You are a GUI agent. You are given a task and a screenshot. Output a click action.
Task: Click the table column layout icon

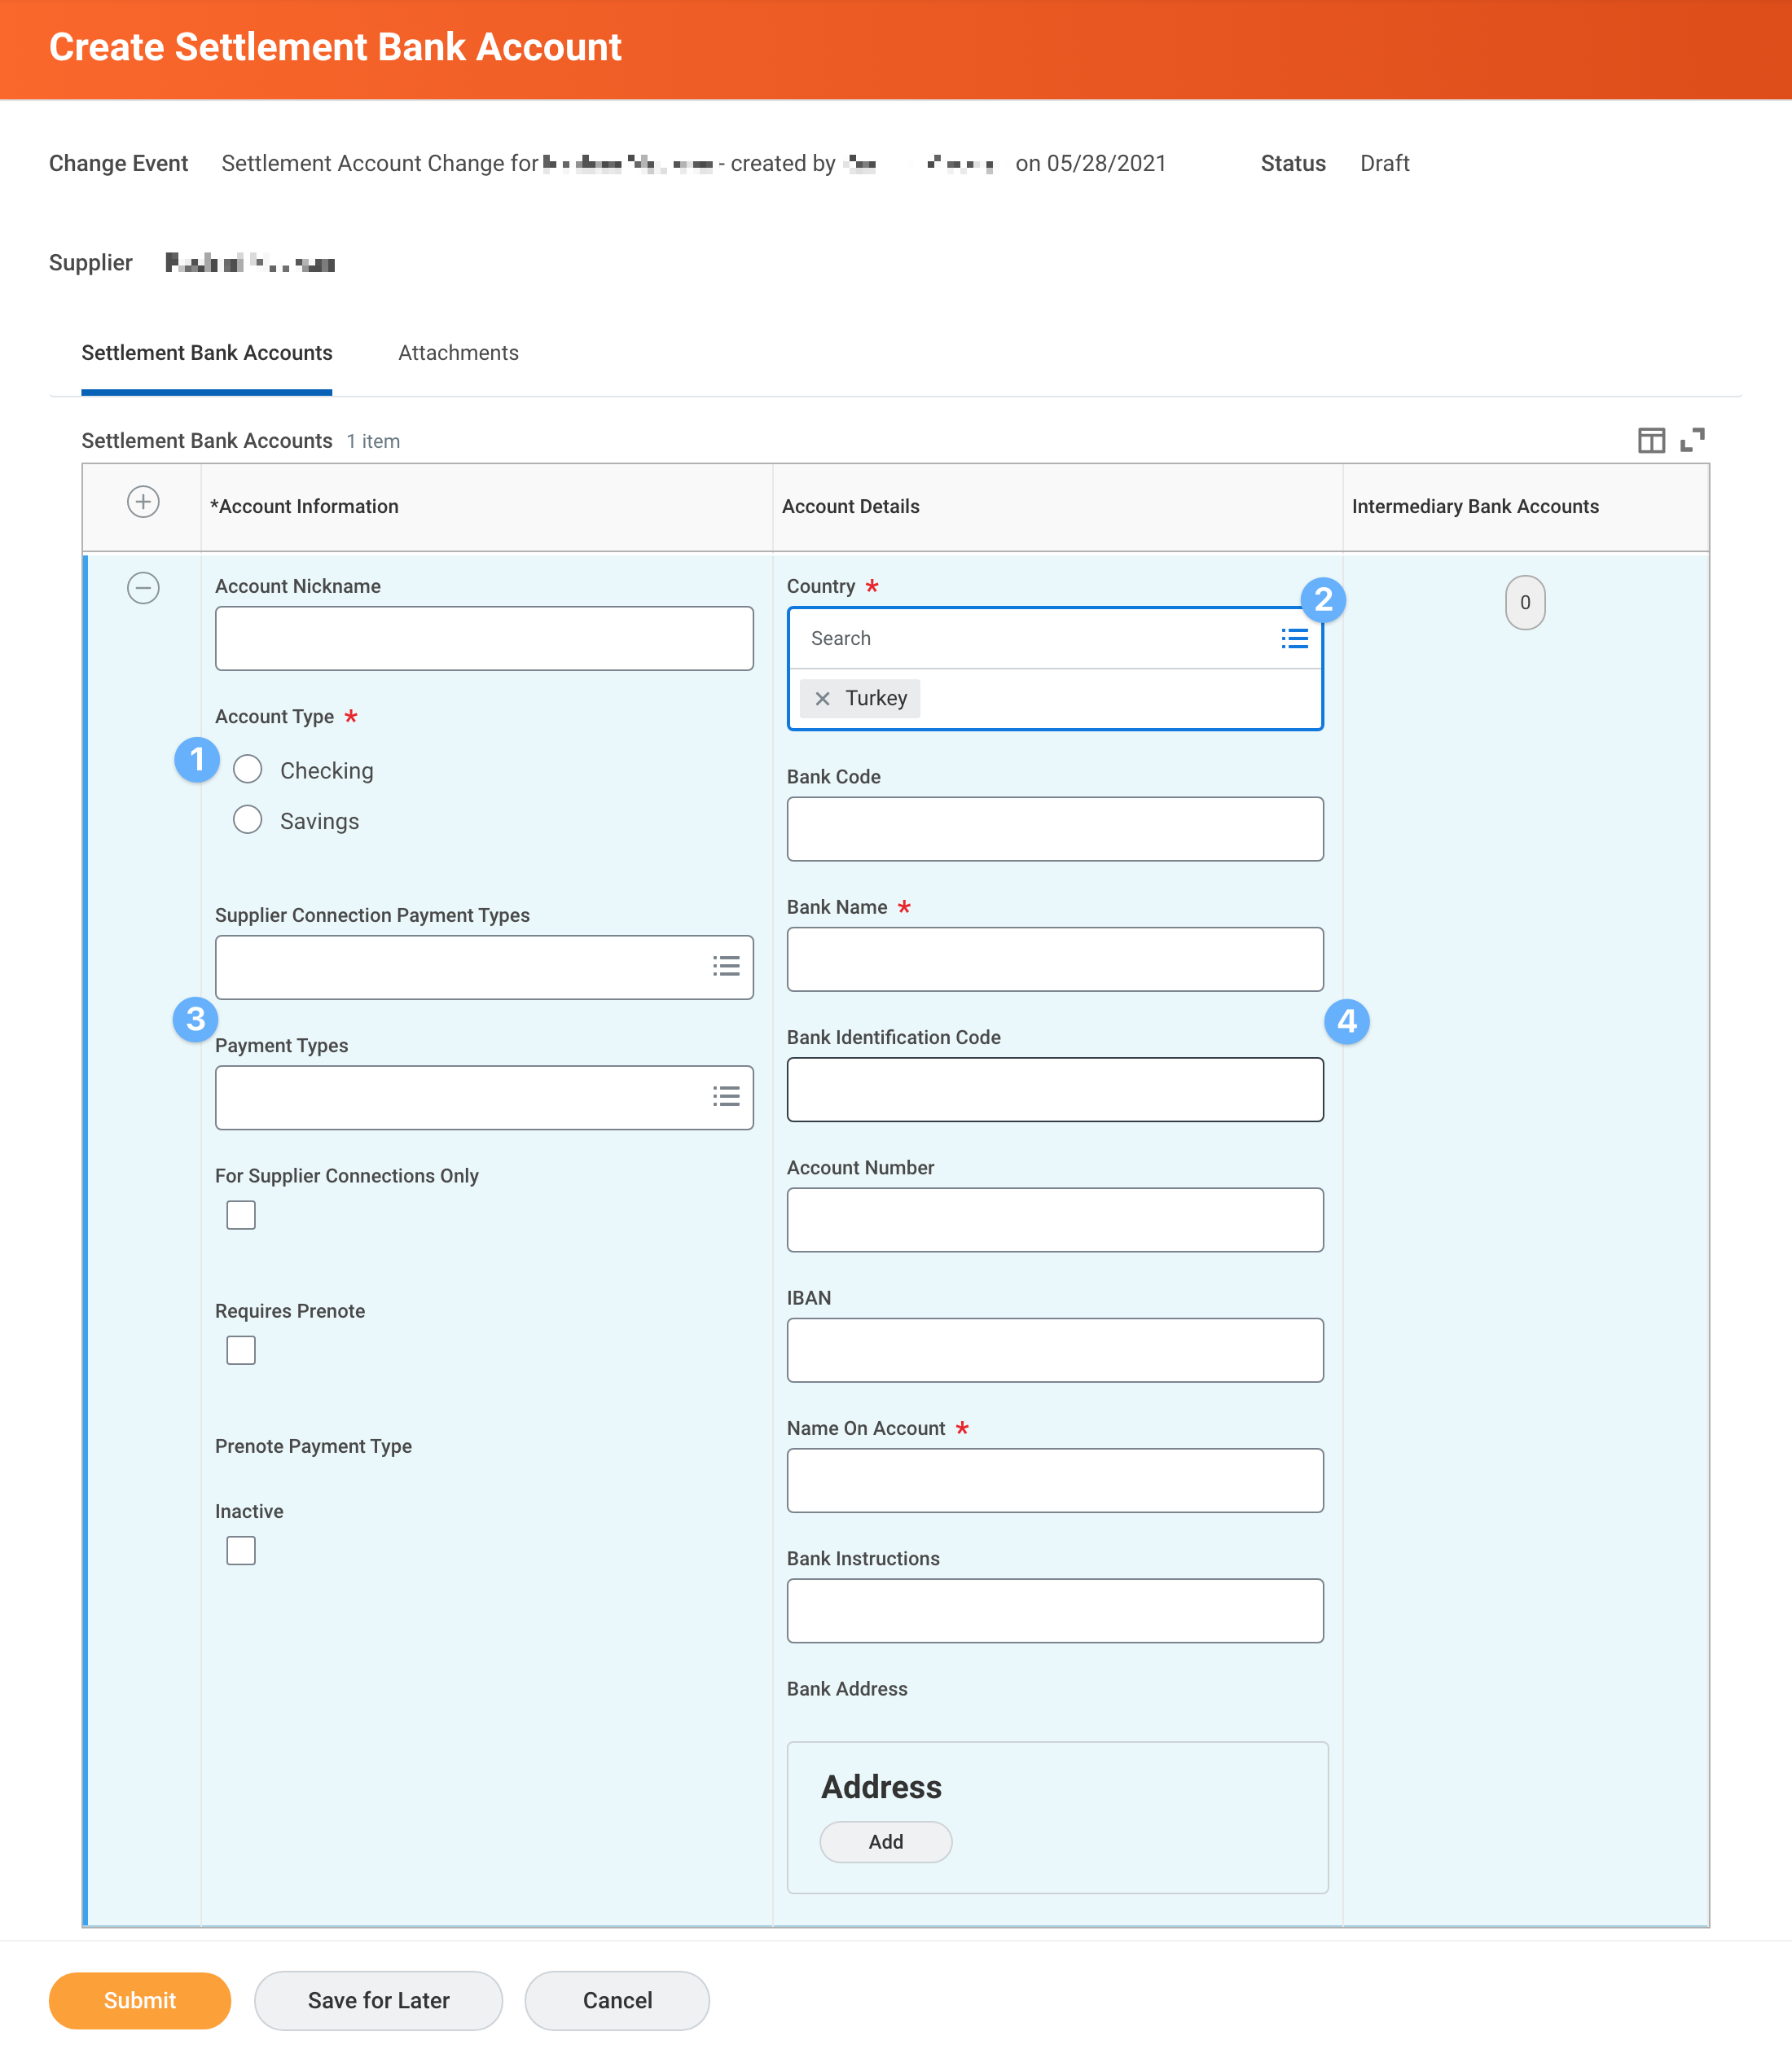coord(1650,440)
